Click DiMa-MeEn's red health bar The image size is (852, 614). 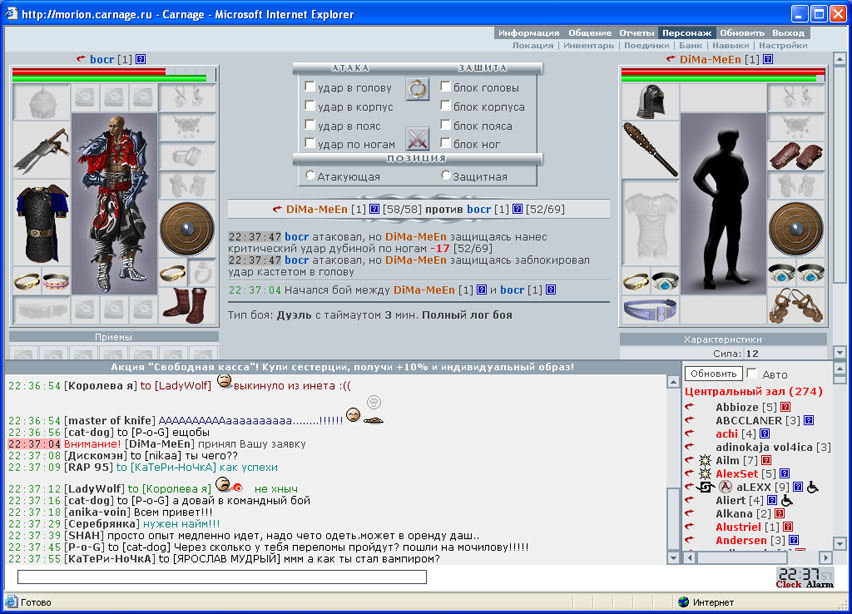723,71
